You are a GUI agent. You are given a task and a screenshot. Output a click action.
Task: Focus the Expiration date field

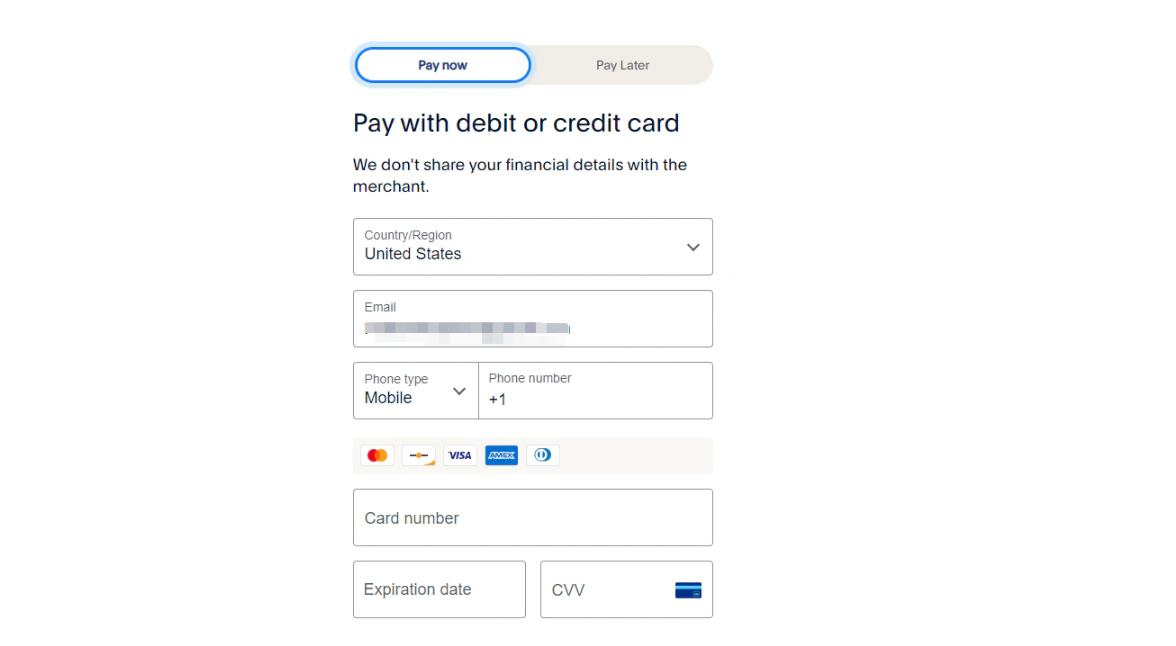click(439, 590)
